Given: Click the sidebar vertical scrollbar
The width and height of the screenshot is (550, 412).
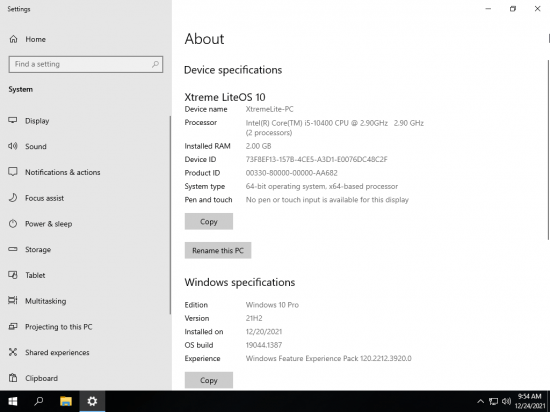Looking at the screenshot, I should (170, 215).
